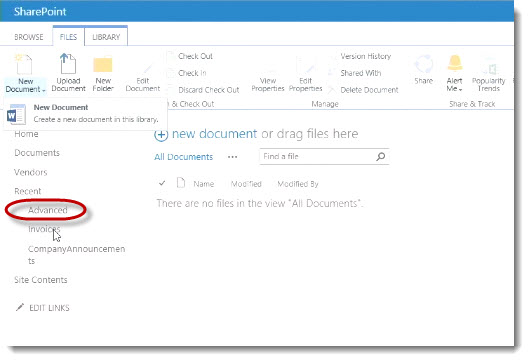Toggle the select-all checkmark column header

pos(162,183)
